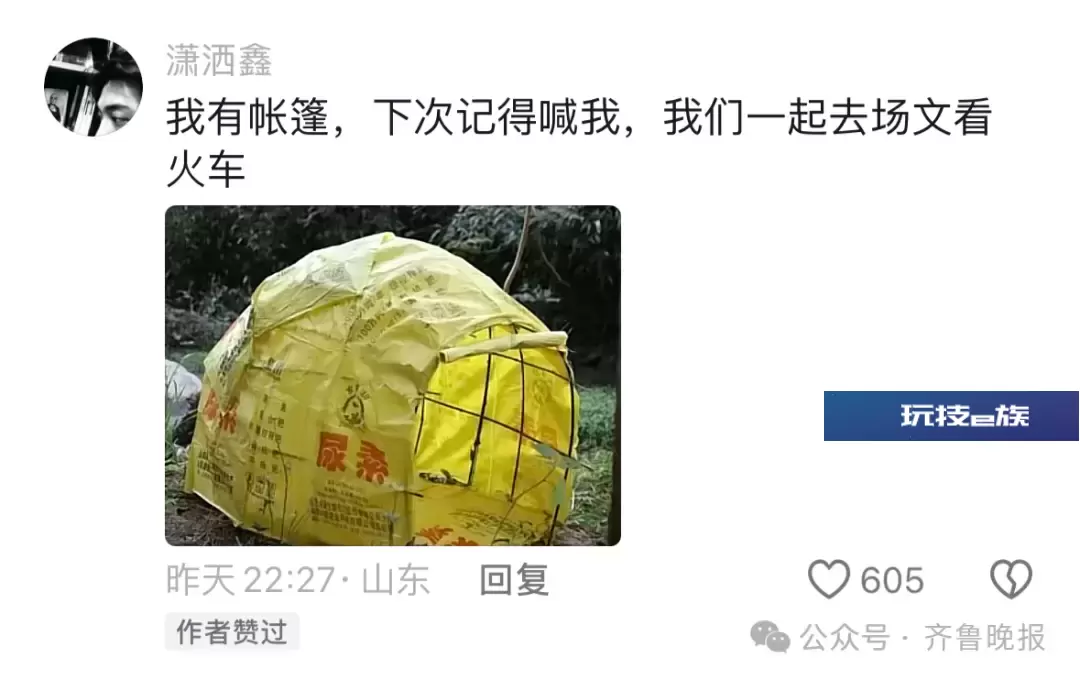The width and height of the screenshot is (1080, 680).
Task: Tap the 玩技e族 blue banner
Action: point(951,416)
